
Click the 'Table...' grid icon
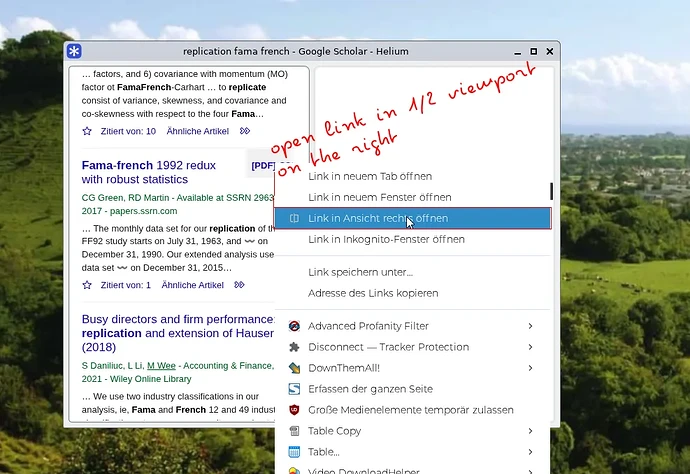(x=294, y=452)
